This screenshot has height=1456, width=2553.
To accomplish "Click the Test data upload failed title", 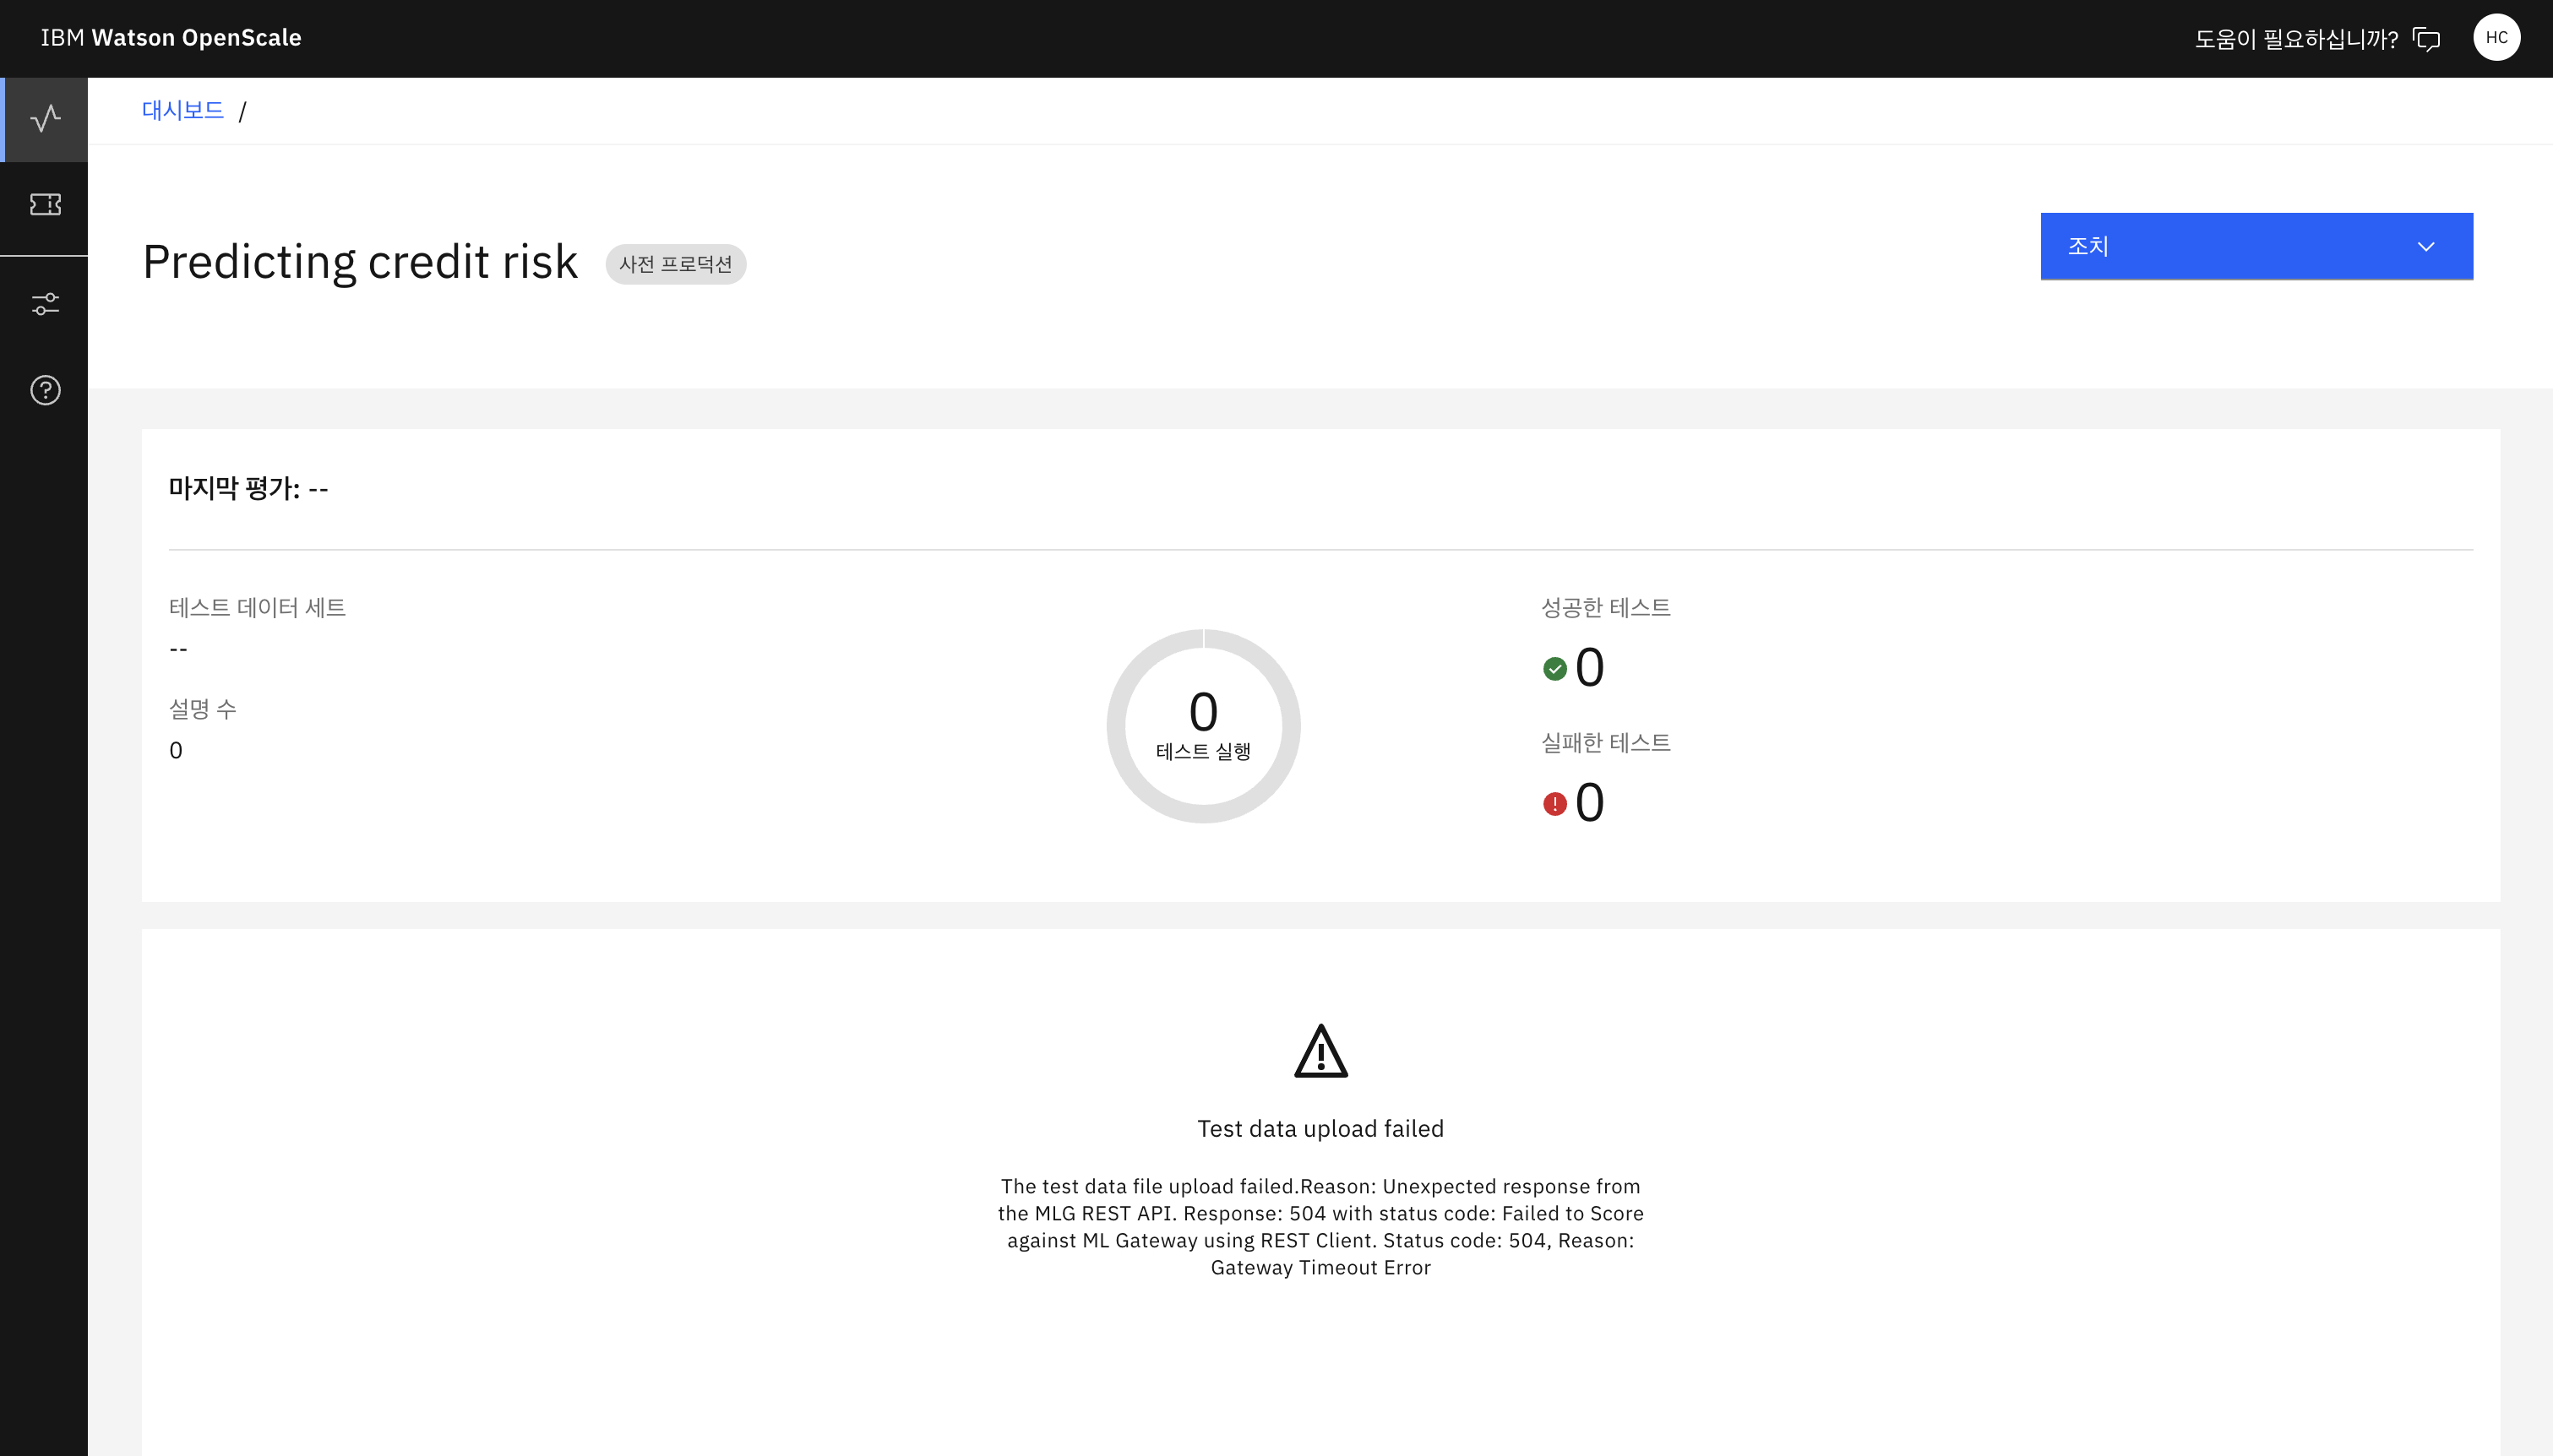I will point(1320,1128).
